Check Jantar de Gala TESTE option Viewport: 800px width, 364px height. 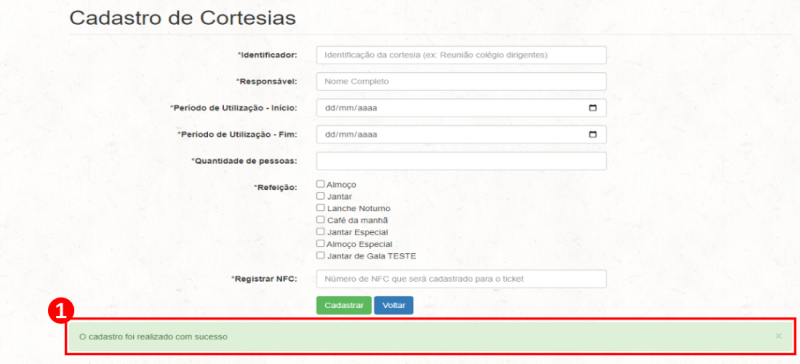[x=320, y=255]
